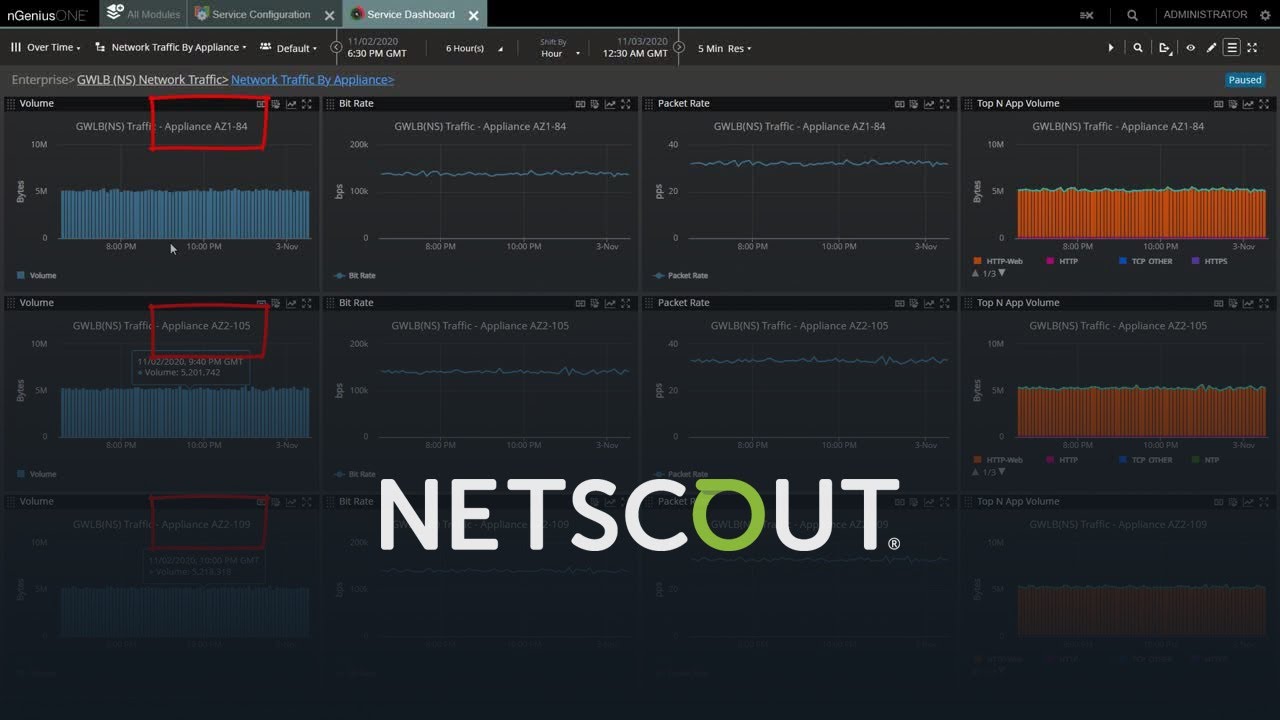
Task: Switch to the All Modules tab
Action: (x=144, y=14)
